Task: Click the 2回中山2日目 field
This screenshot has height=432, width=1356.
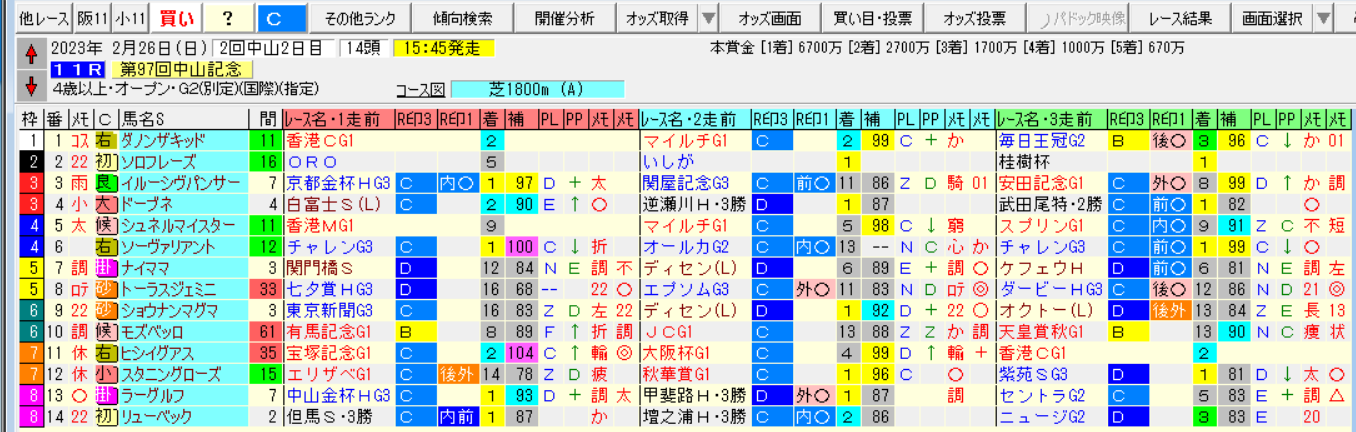Action: (x=274, y=49)
